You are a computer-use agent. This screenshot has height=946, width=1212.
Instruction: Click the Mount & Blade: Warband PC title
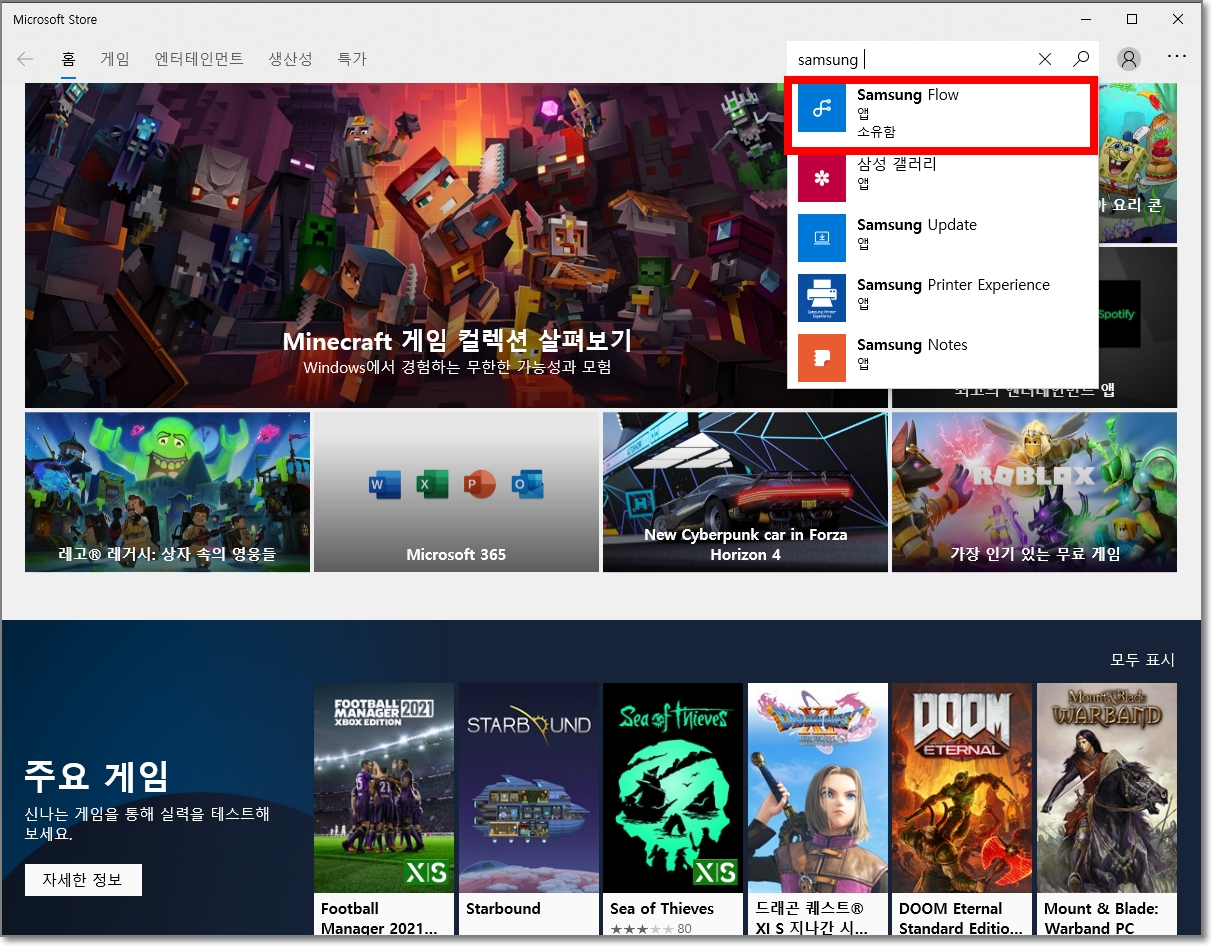pos(1101,918)
